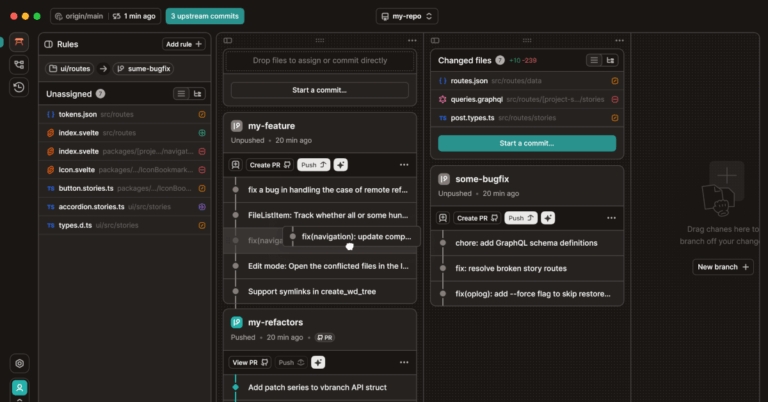The height and width of the screenshot is (402, 768).
Task: Click 3 upstream commits button
Action: point(205,16)
